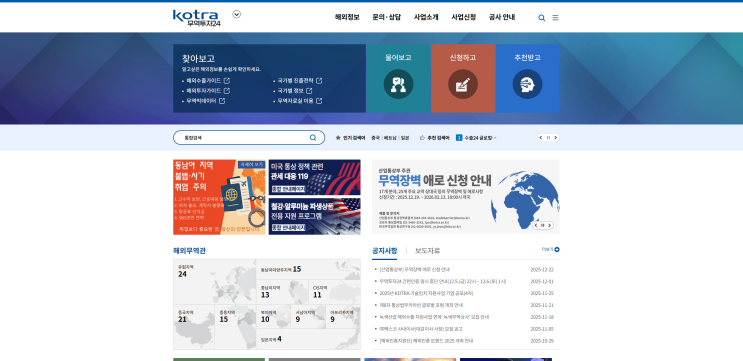This screenshot has height=361, width=743.
Task: Open notice 무역투자24 간편인증 일시 중단 안내
Action: pyautogui.click(x=443, y=281)
